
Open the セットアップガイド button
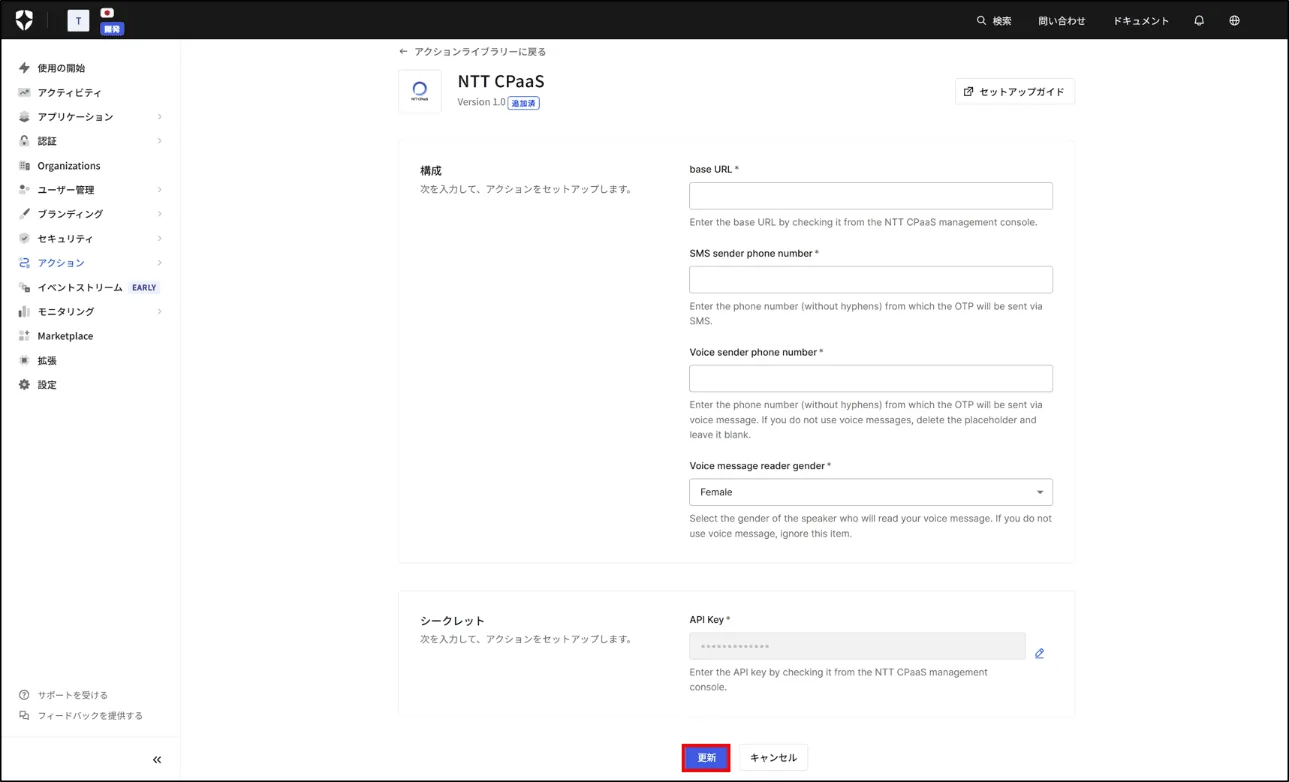[1014, 92]
